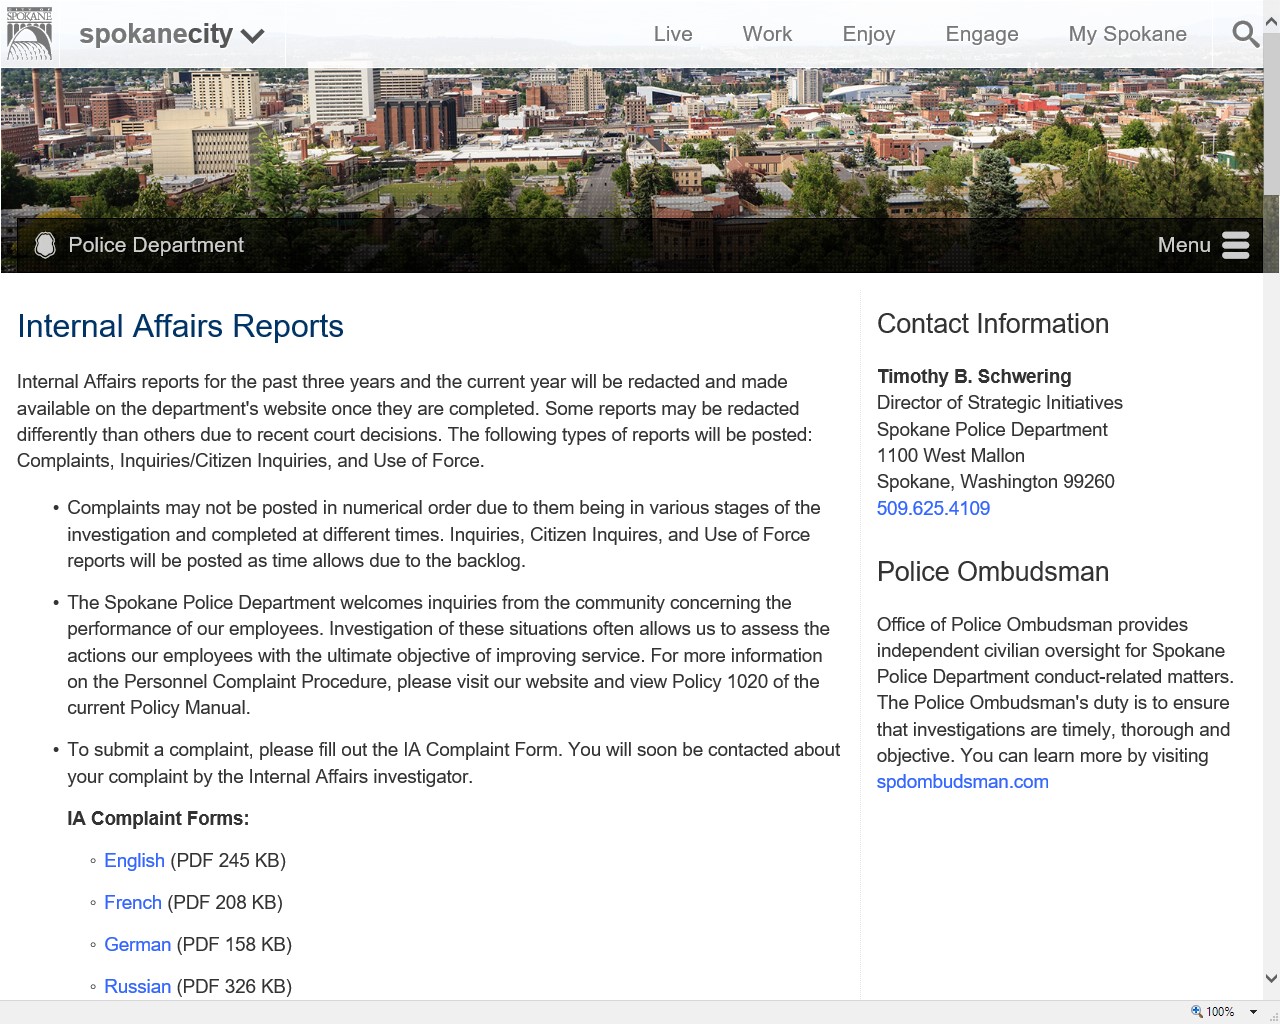Click the scroll down arrow on scrollbar
1280x1024 pixels.
pyautogui.click(x=1271, y=979)
